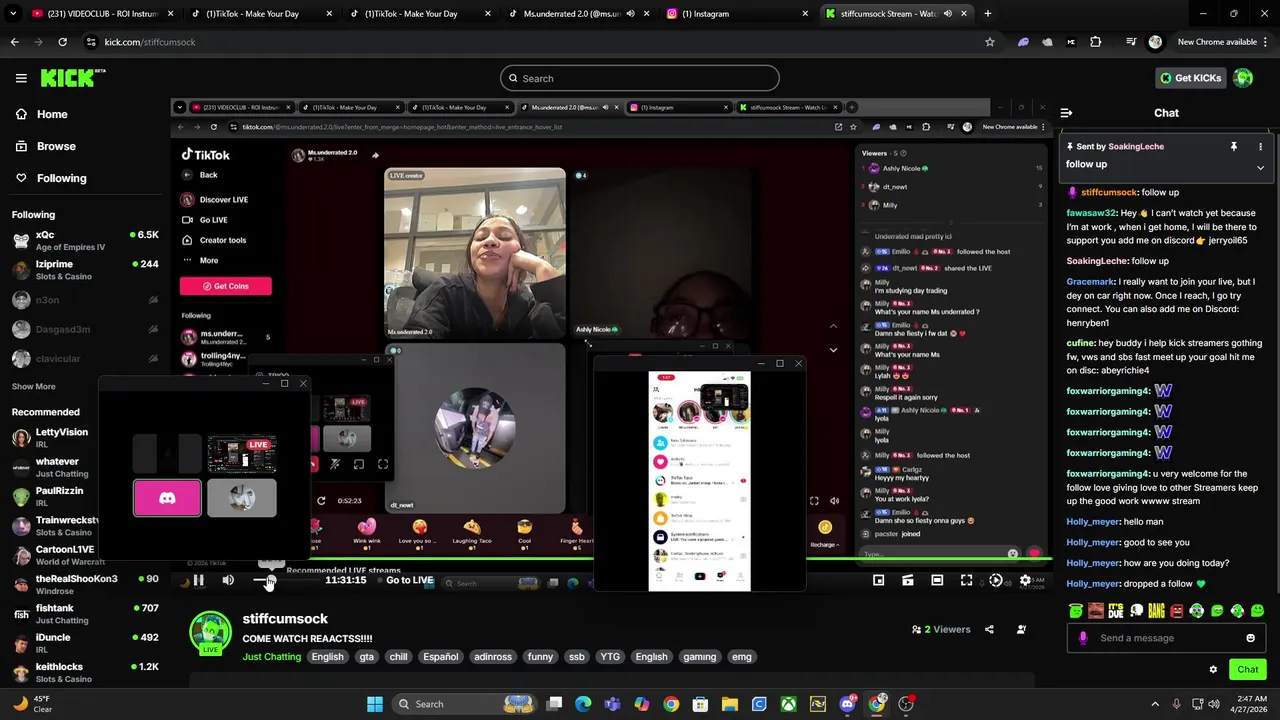Click the adinross stream tag
The image size is (1280, 720).
pyautogui.click(x=492, y=657)
